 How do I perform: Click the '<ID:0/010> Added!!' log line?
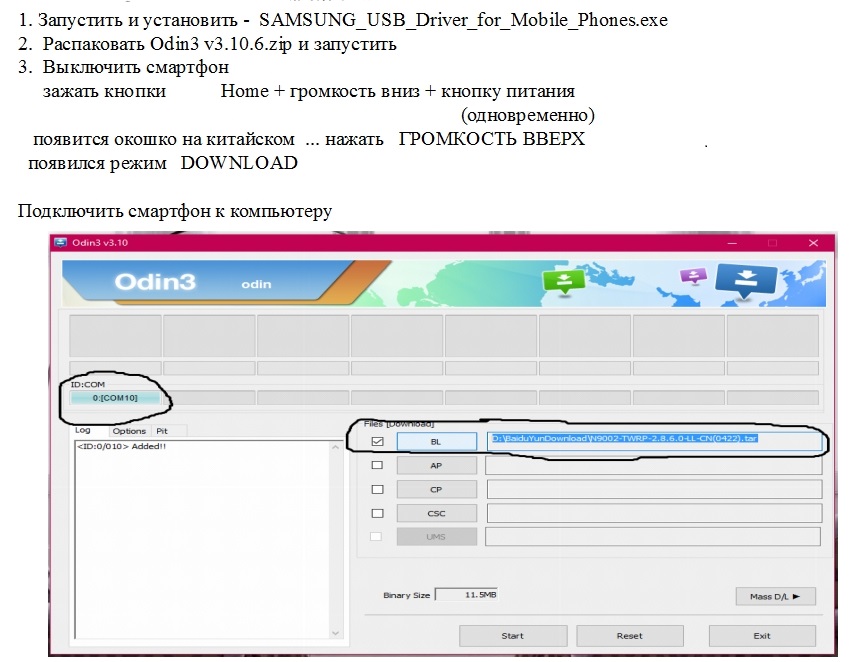(x=121, y=446)
